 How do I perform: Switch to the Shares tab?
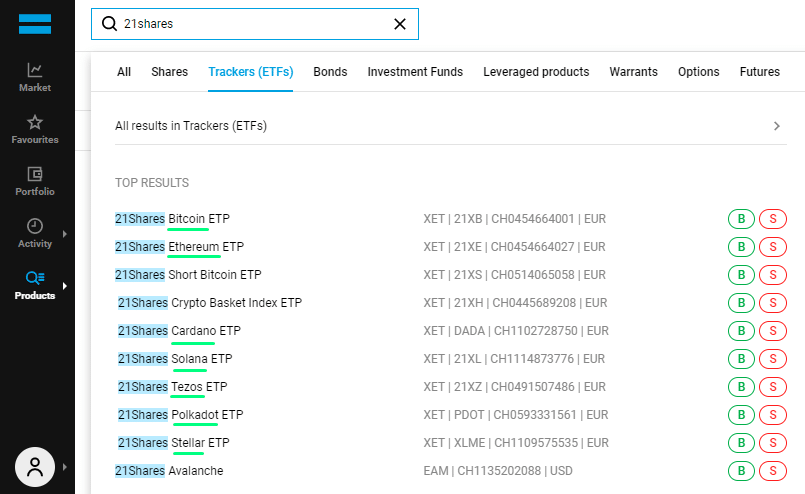(169, 72)
